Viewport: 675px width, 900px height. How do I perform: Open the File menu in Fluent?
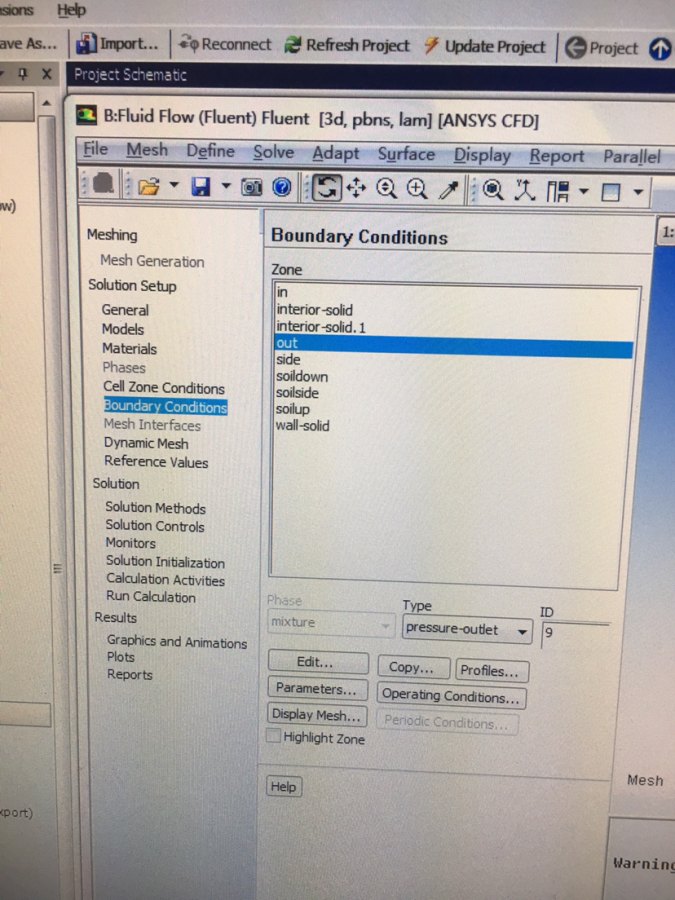click(95, 149)
